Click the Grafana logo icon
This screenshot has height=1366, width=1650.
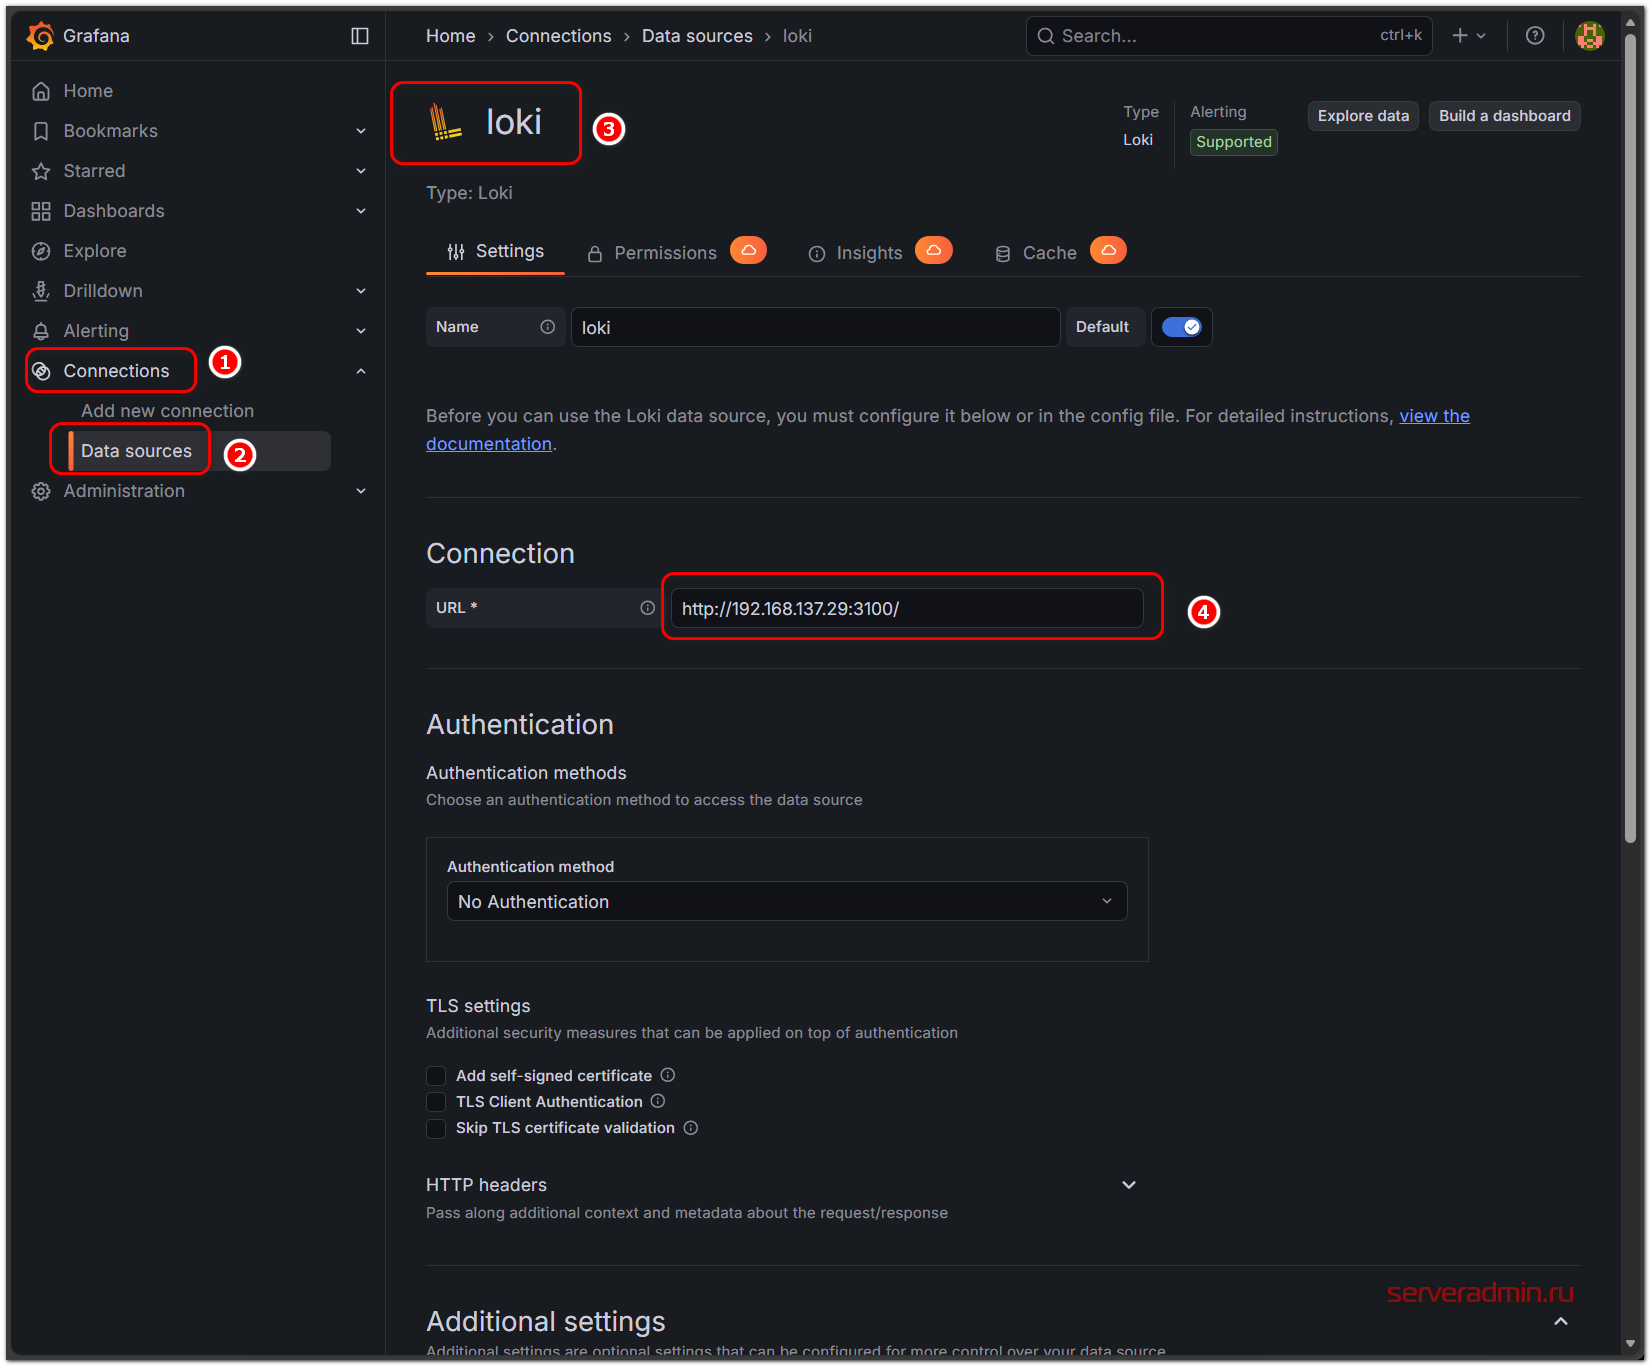point(41,36)
